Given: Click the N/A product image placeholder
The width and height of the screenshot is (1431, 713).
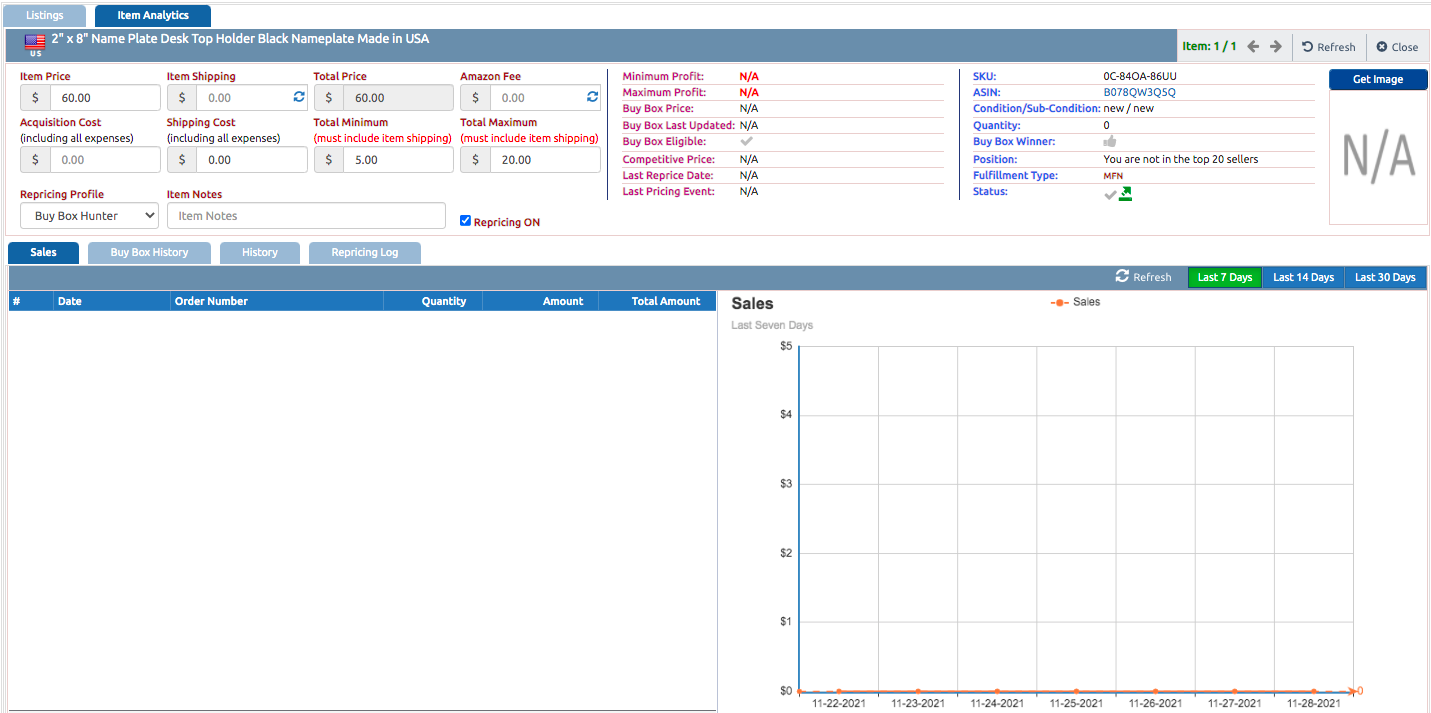Looking at the screenshot, I should [x=1378, y=158].
